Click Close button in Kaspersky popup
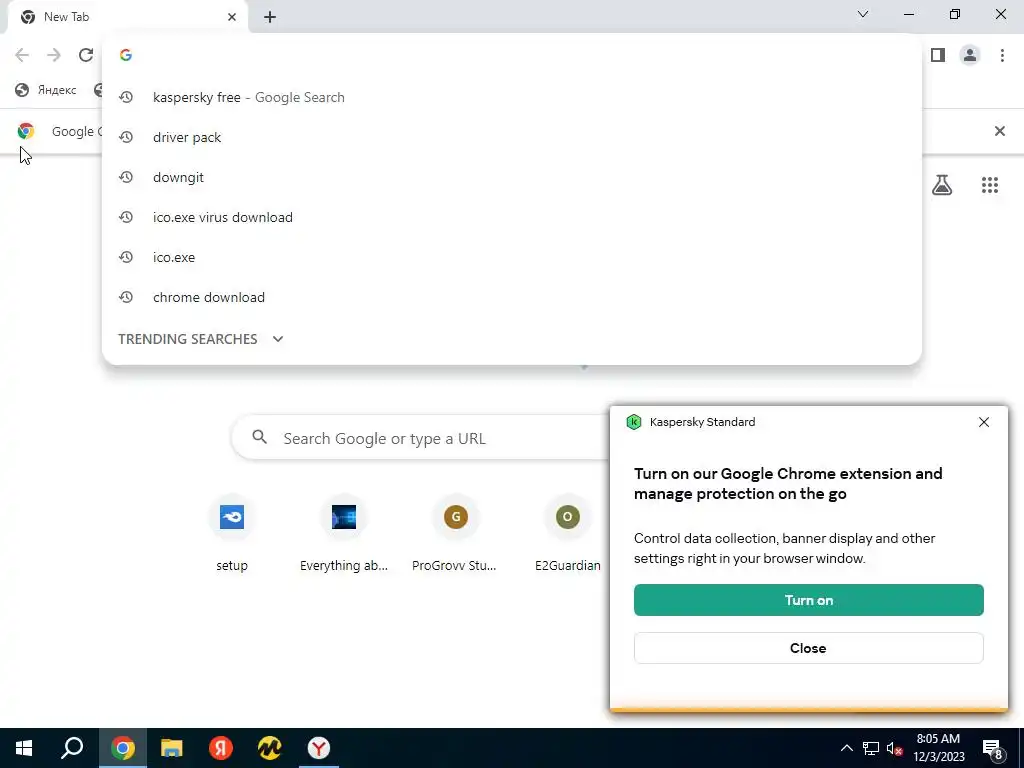This screenshot has width=1024, height=768. pos(808,648)
